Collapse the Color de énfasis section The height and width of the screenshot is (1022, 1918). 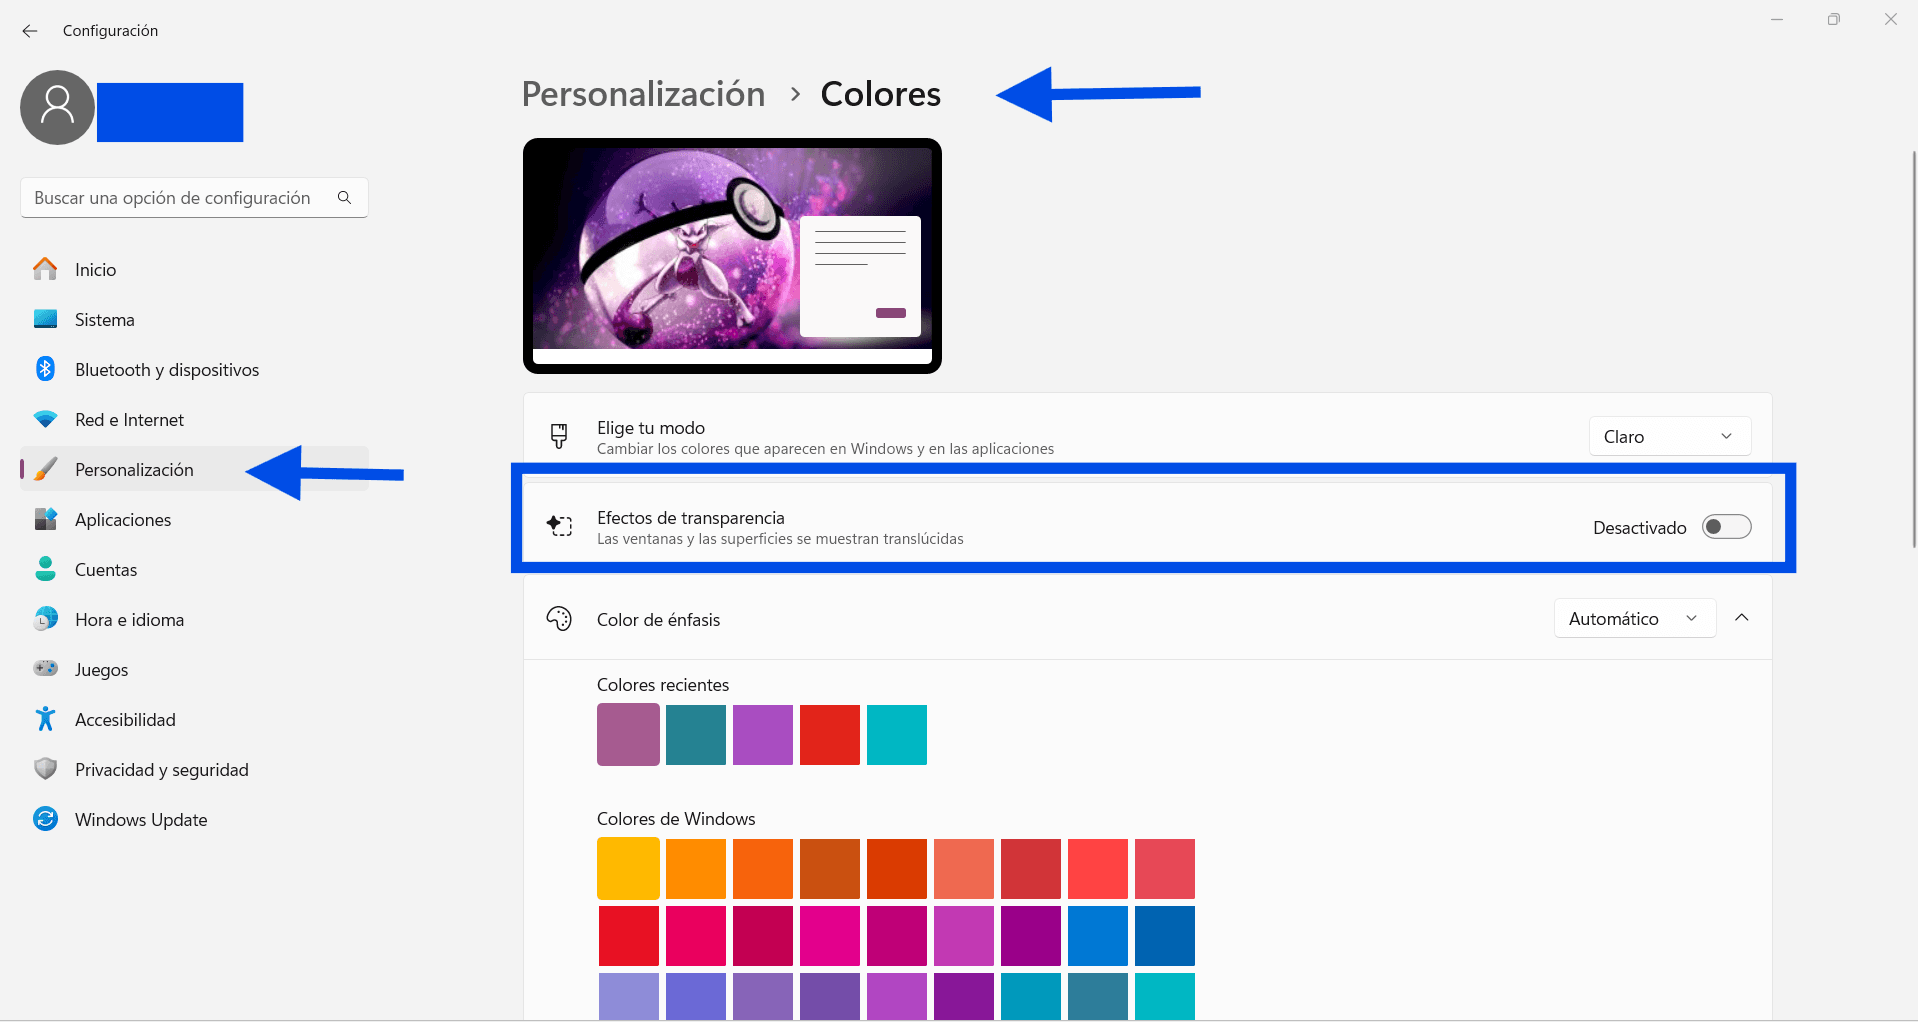tap(1742, 618)
